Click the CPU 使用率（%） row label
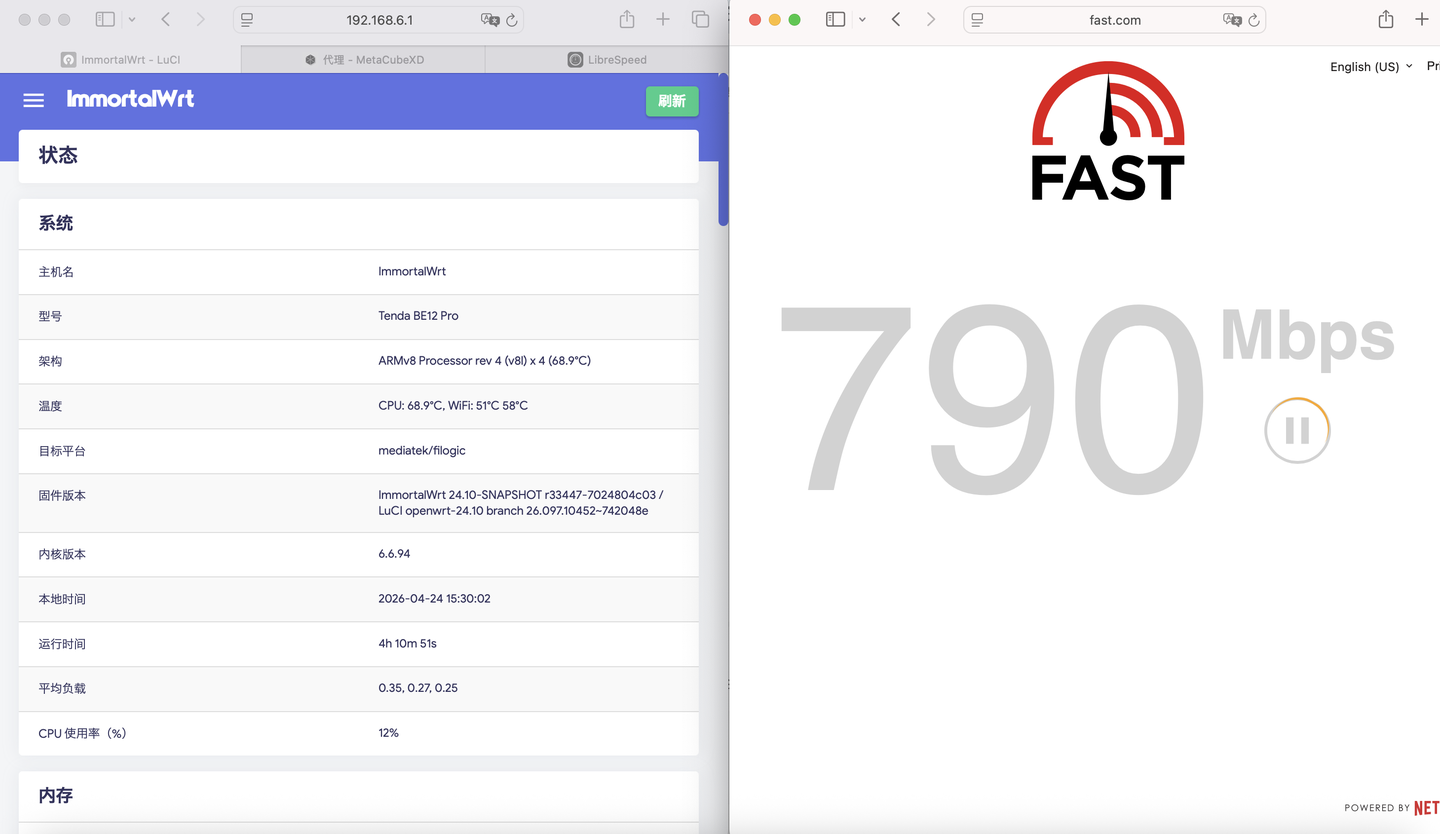This screenshot has height=834, width=1440. tap(83, 733)
